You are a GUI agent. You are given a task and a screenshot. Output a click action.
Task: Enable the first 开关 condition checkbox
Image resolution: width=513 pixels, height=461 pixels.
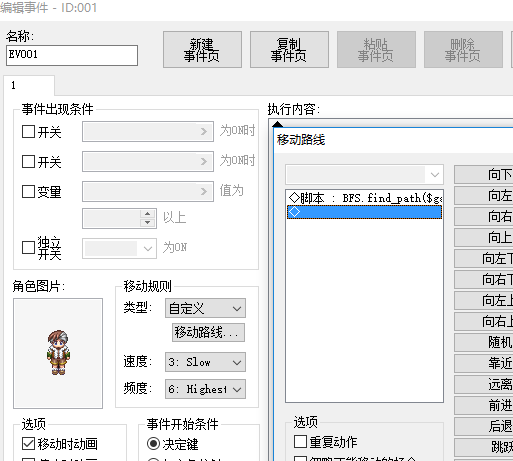coord(28,131)
